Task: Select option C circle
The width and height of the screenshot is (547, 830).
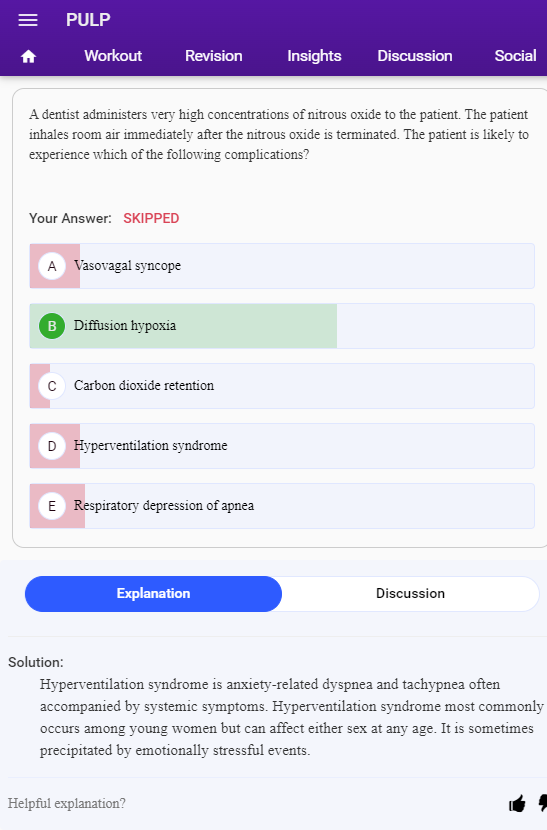Action: (x=52, y=386)
